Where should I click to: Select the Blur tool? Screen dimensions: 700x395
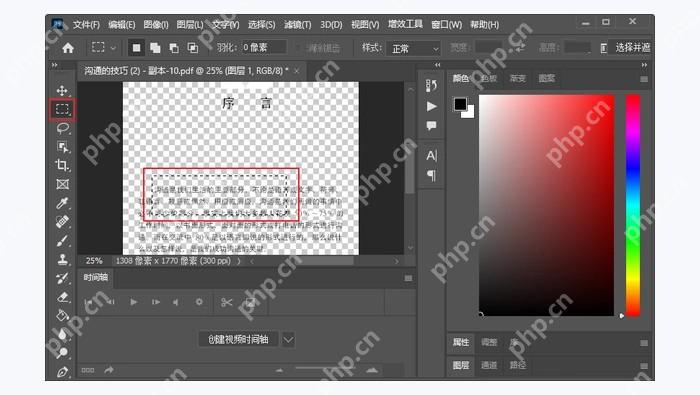click(62, 334)
